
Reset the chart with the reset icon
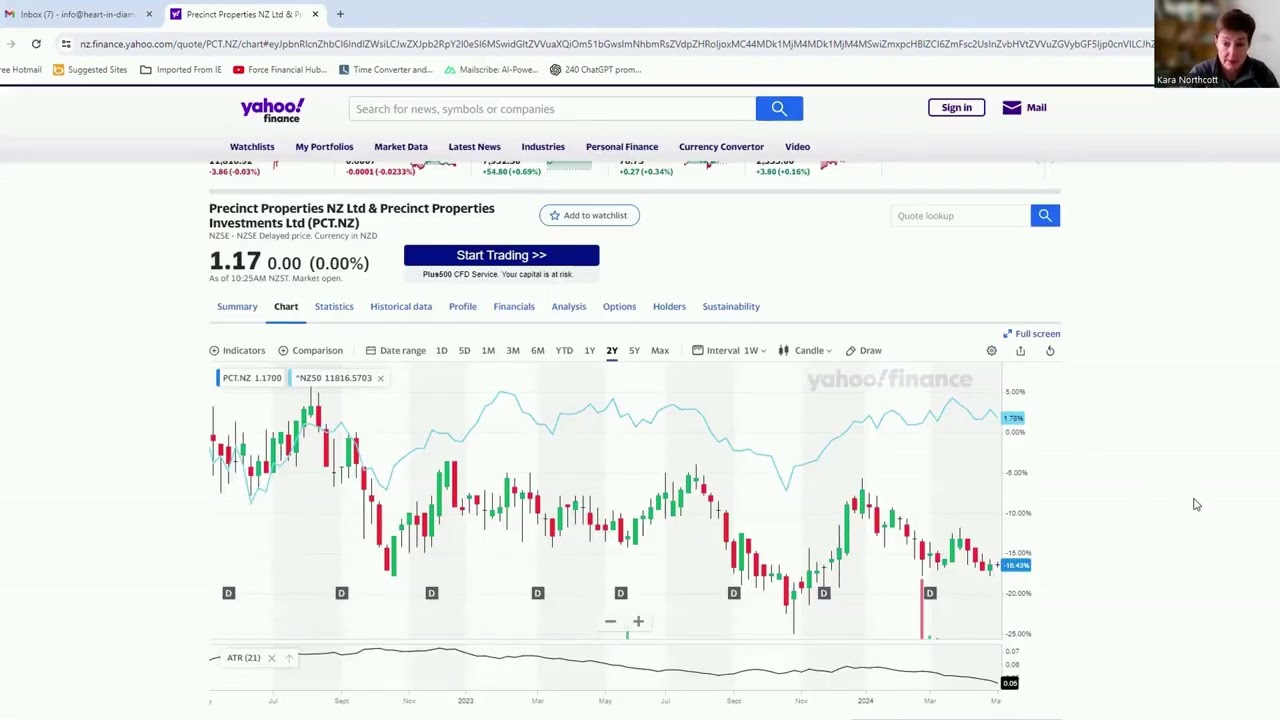1050,351
